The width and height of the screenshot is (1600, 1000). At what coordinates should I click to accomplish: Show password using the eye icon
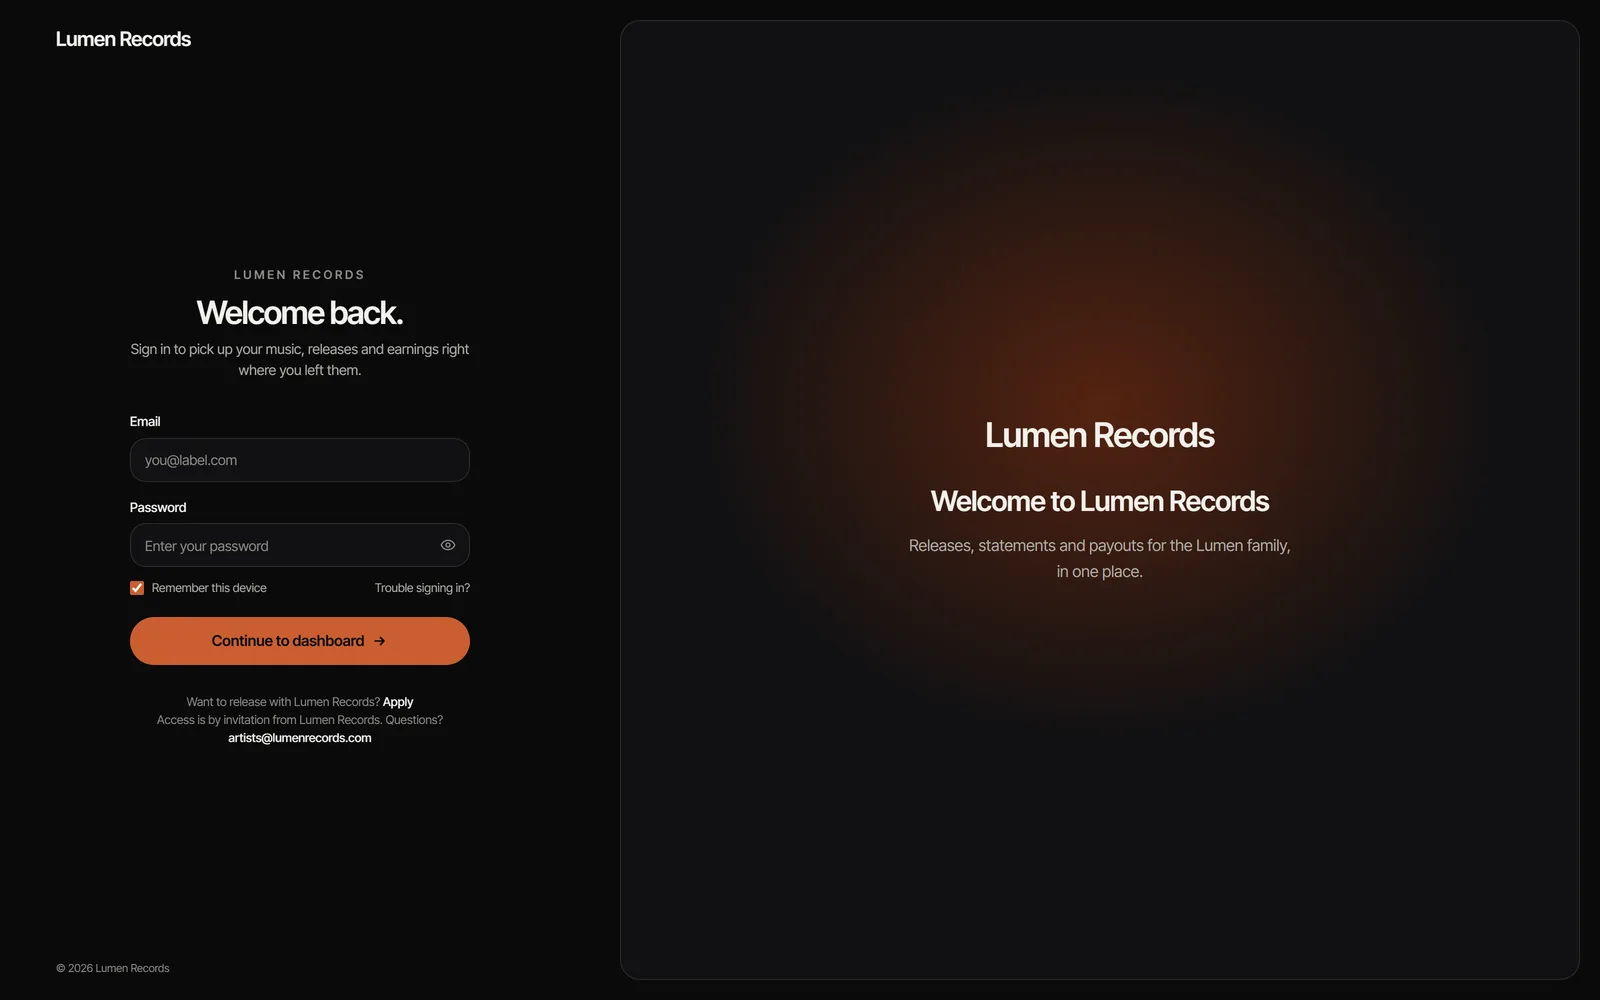tap(448, 545)
